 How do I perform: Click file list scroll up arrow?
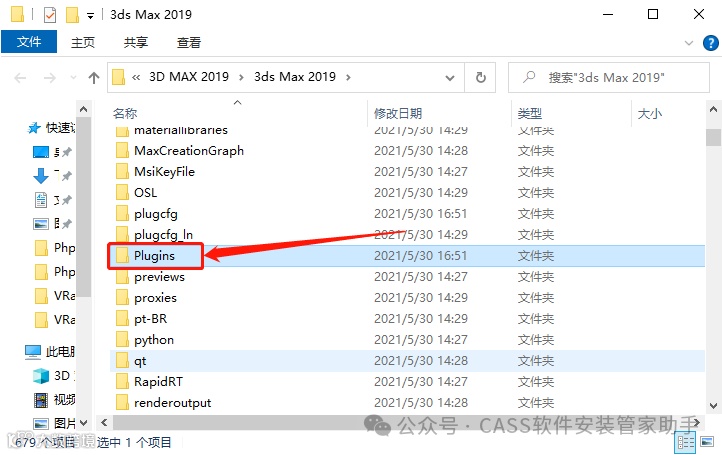[x=713, y=109]
